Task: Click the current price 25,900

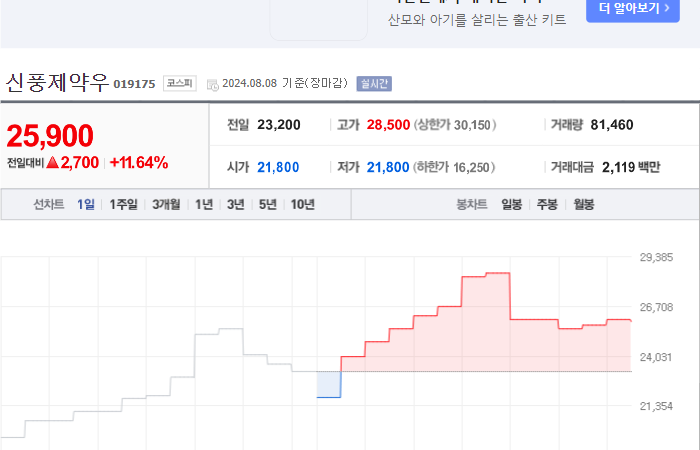Action: [x=50, y=136]
